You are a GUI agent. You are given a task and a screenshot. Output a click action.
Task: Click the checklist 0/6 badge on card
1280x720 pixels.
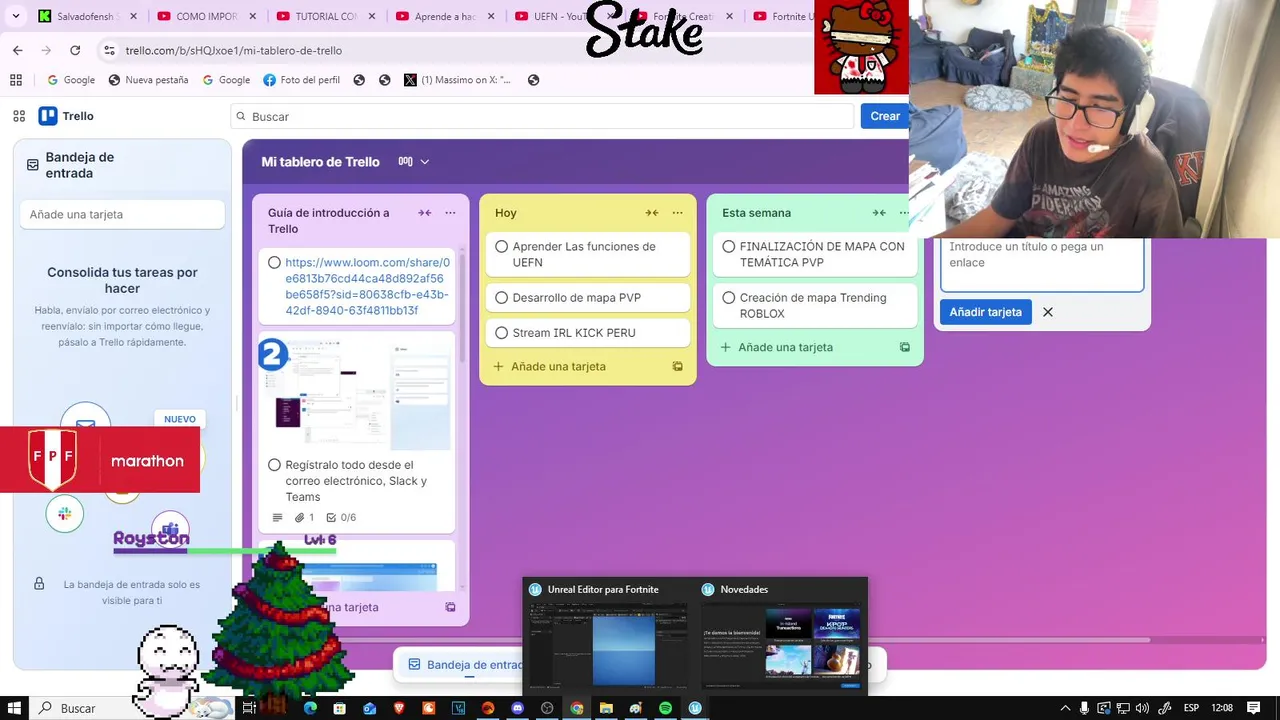(x=341, y=518)
